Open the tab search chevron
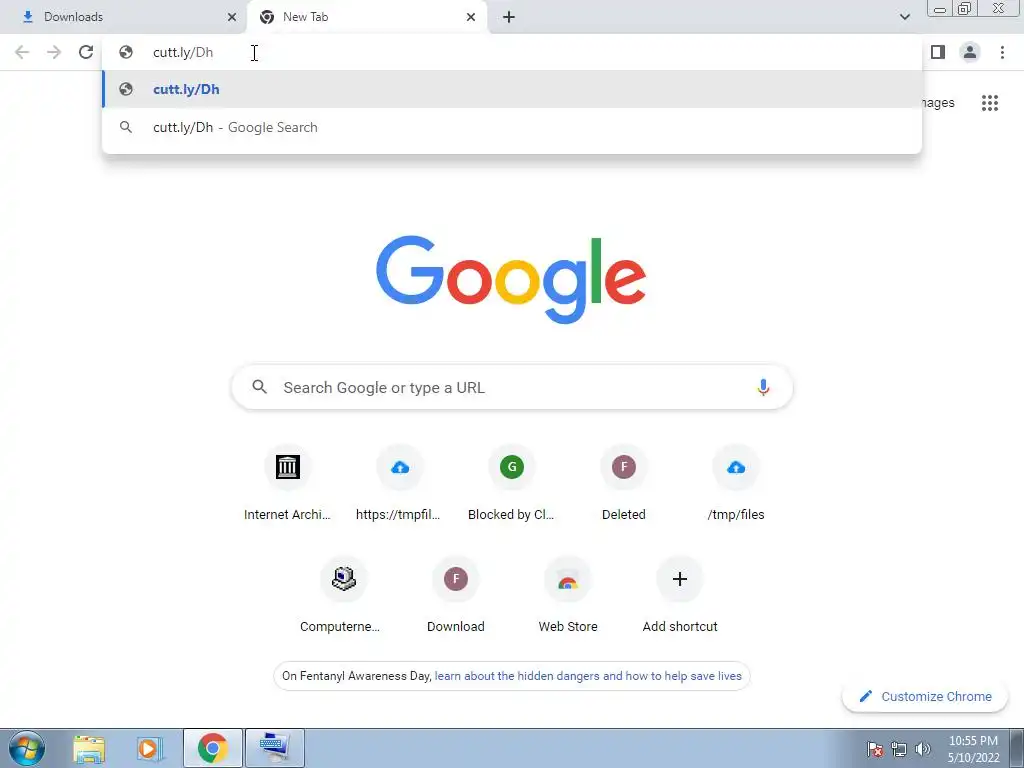 click(904, 17)
